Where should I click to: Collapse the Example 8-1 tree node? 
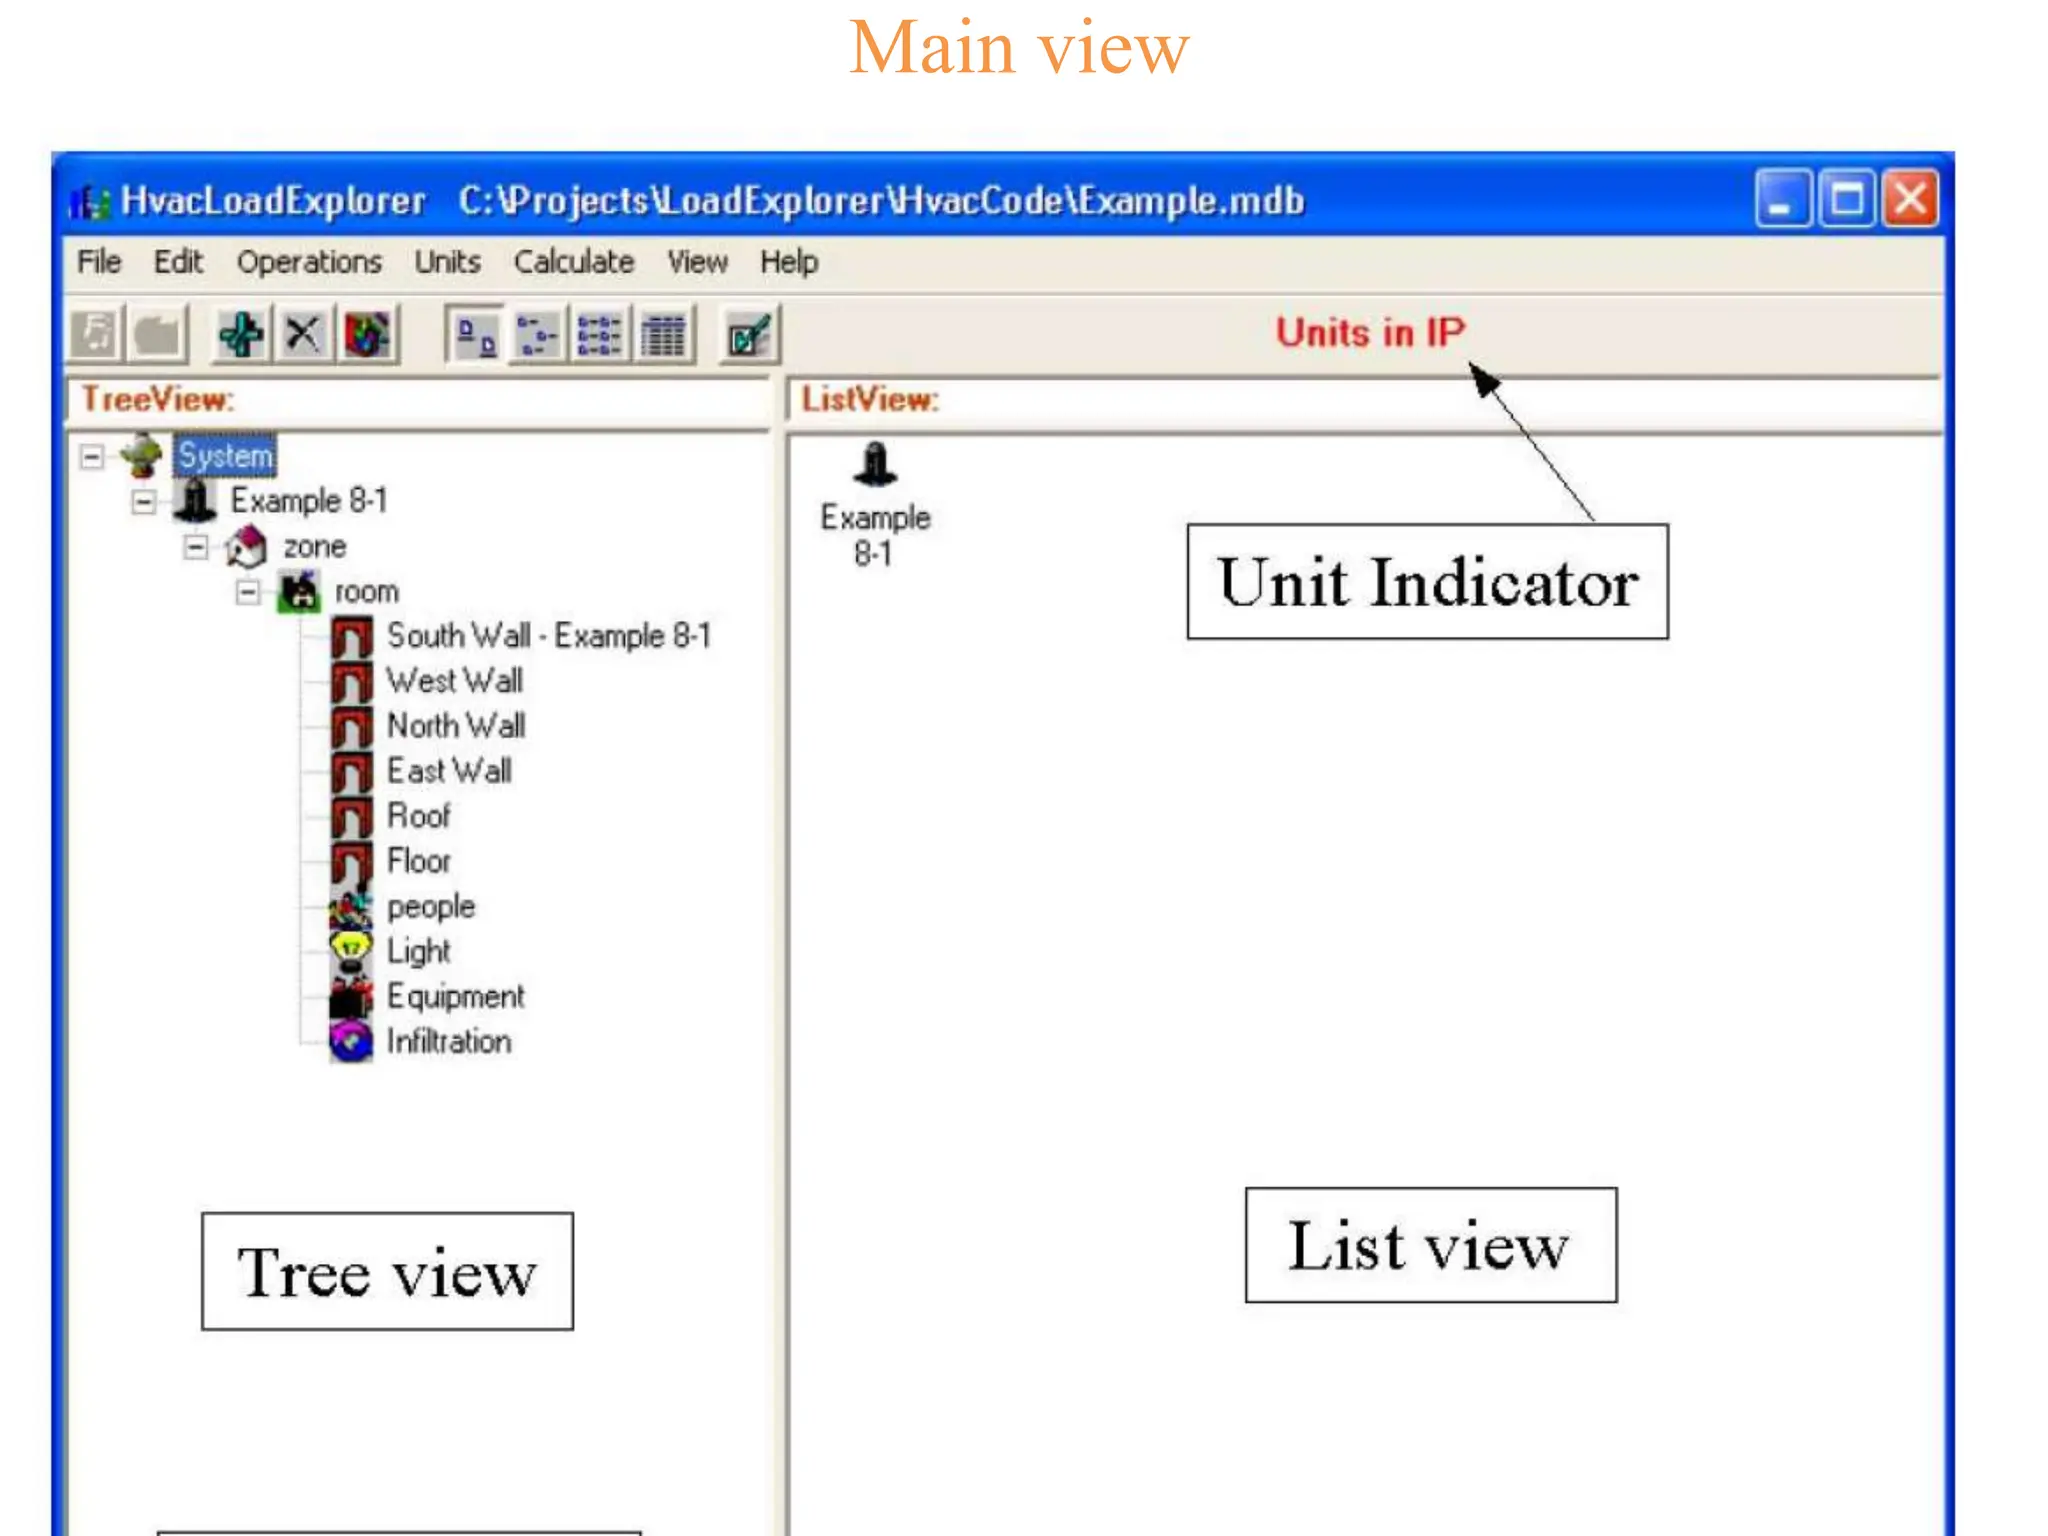144,502
